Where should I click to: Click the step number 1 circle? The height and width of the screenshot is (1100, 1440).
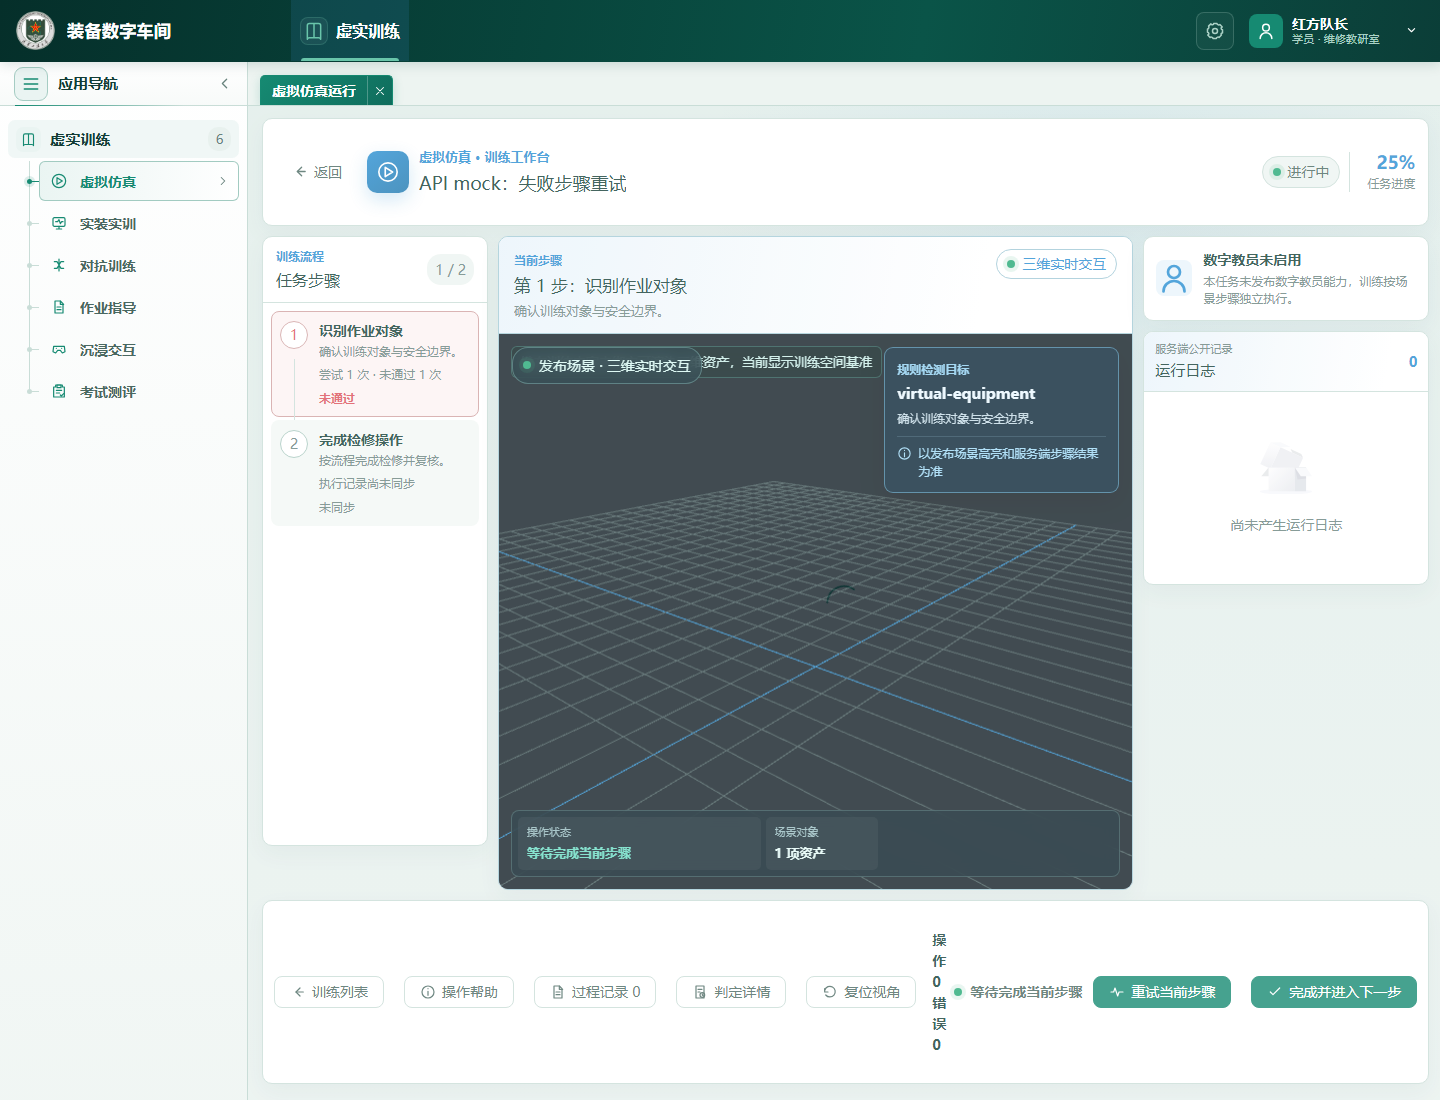[294, 335]
